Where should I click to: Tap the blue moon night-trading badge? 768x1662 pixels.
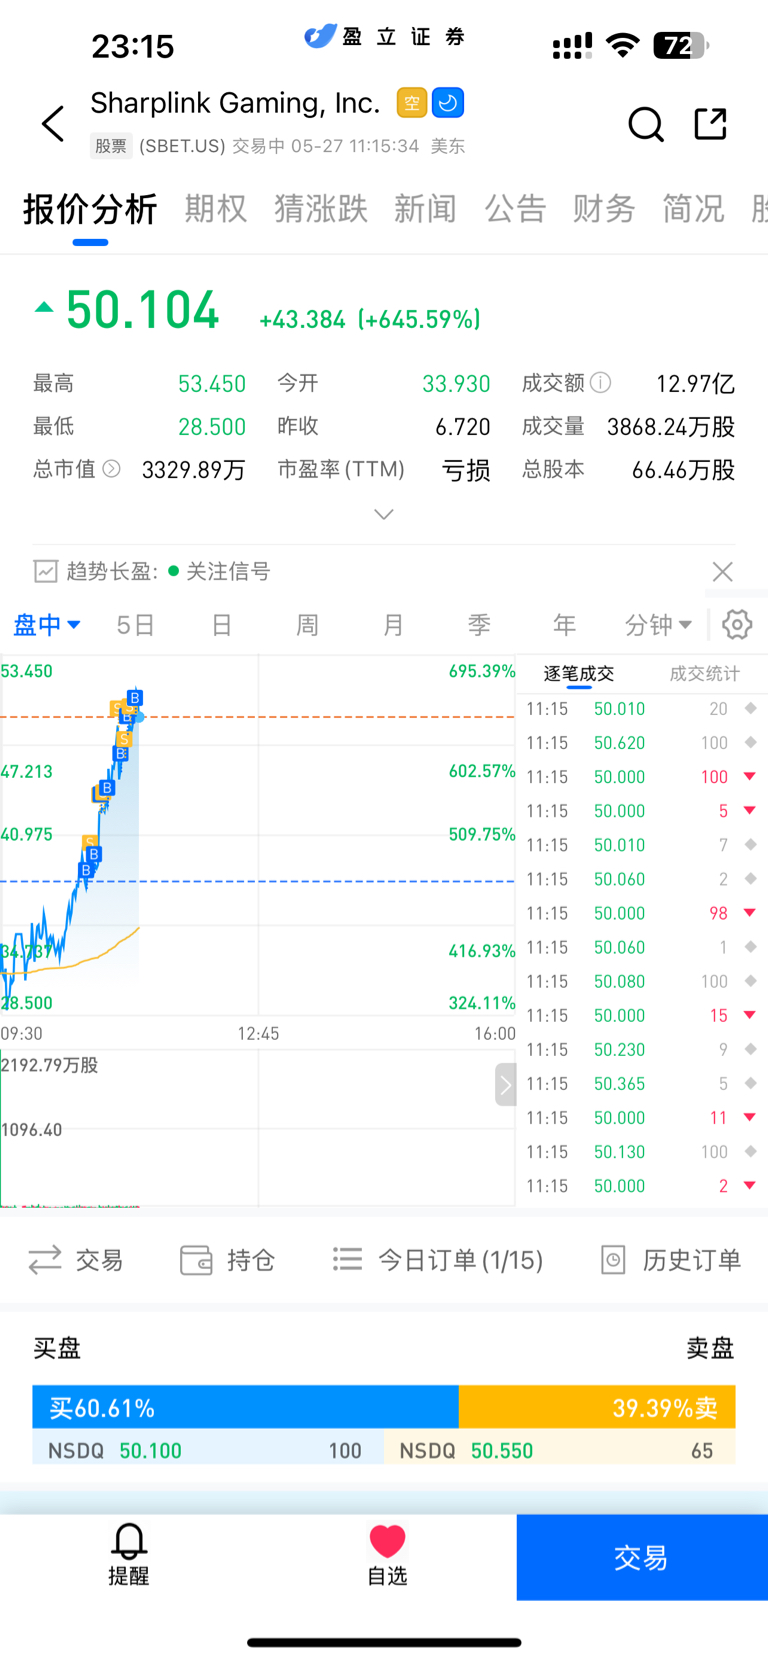[x=448, y=103]
